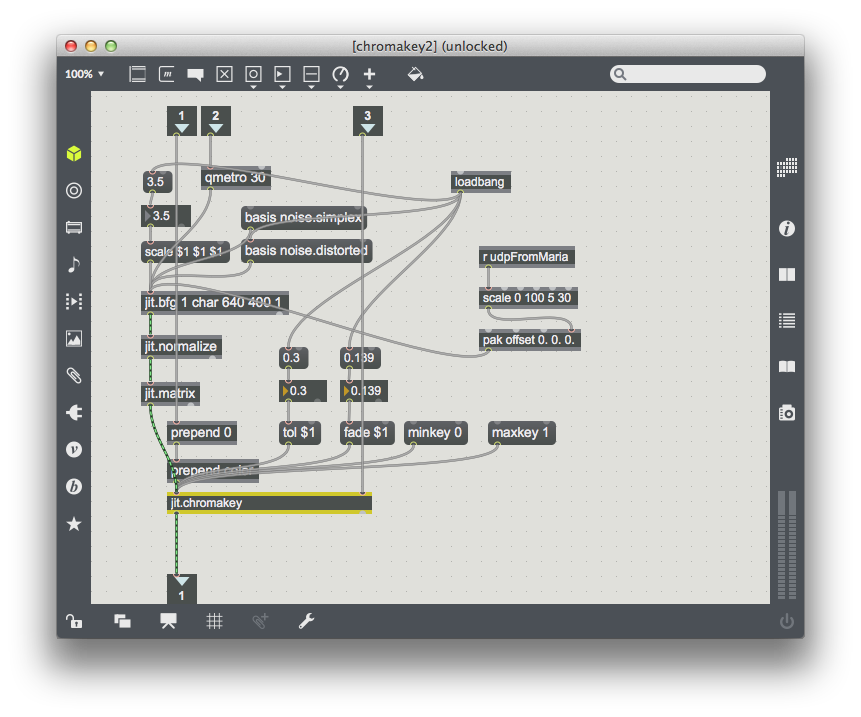Click the search field in the toolbar
Viewport: 861px width, 717px height.
pyautogui.click(x=688, y=74)
